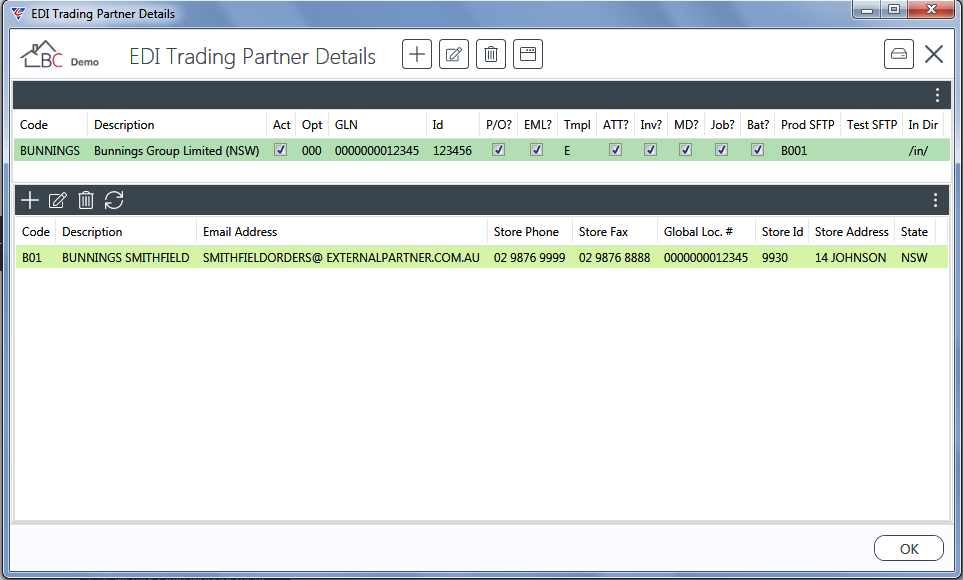Click the Opt column header
The width and height of the screenshot is (963, 580).
[x=312, y=125]
